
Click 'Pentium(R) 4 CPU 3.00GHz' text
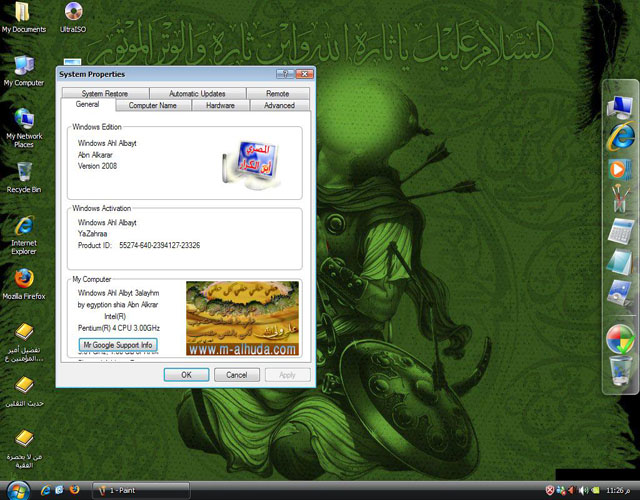(x=119, y=328)
